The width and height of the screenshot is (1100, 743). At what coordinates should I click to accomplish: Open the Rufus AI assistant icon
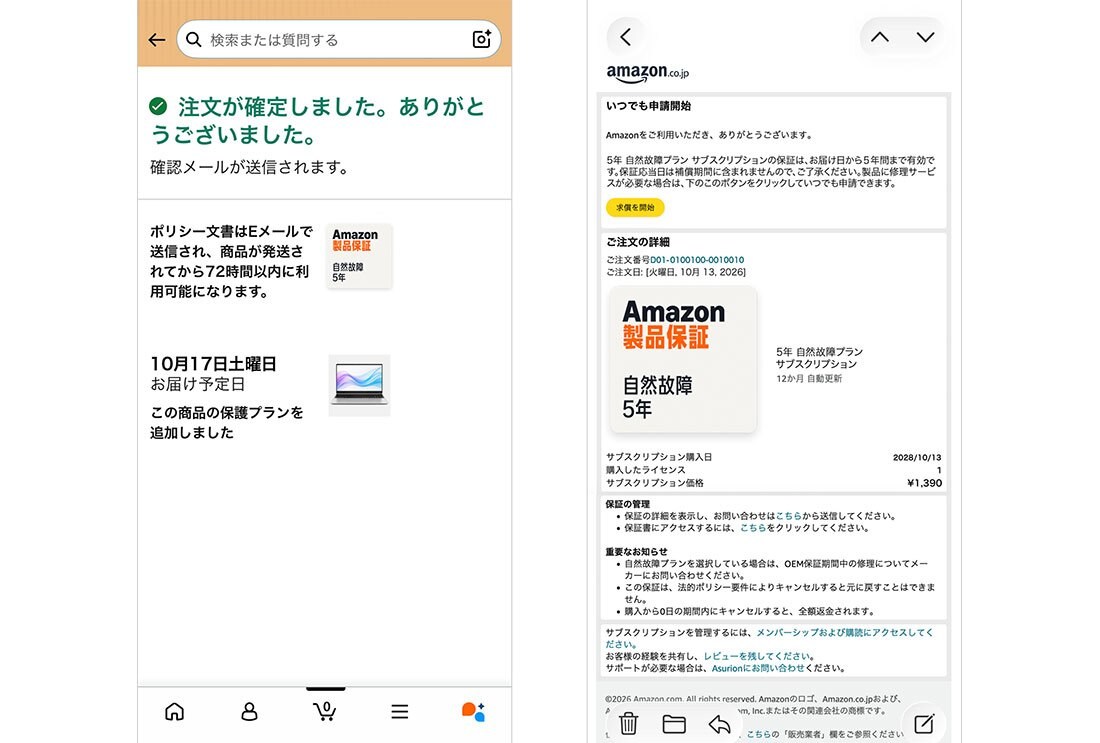pos(474,711)
